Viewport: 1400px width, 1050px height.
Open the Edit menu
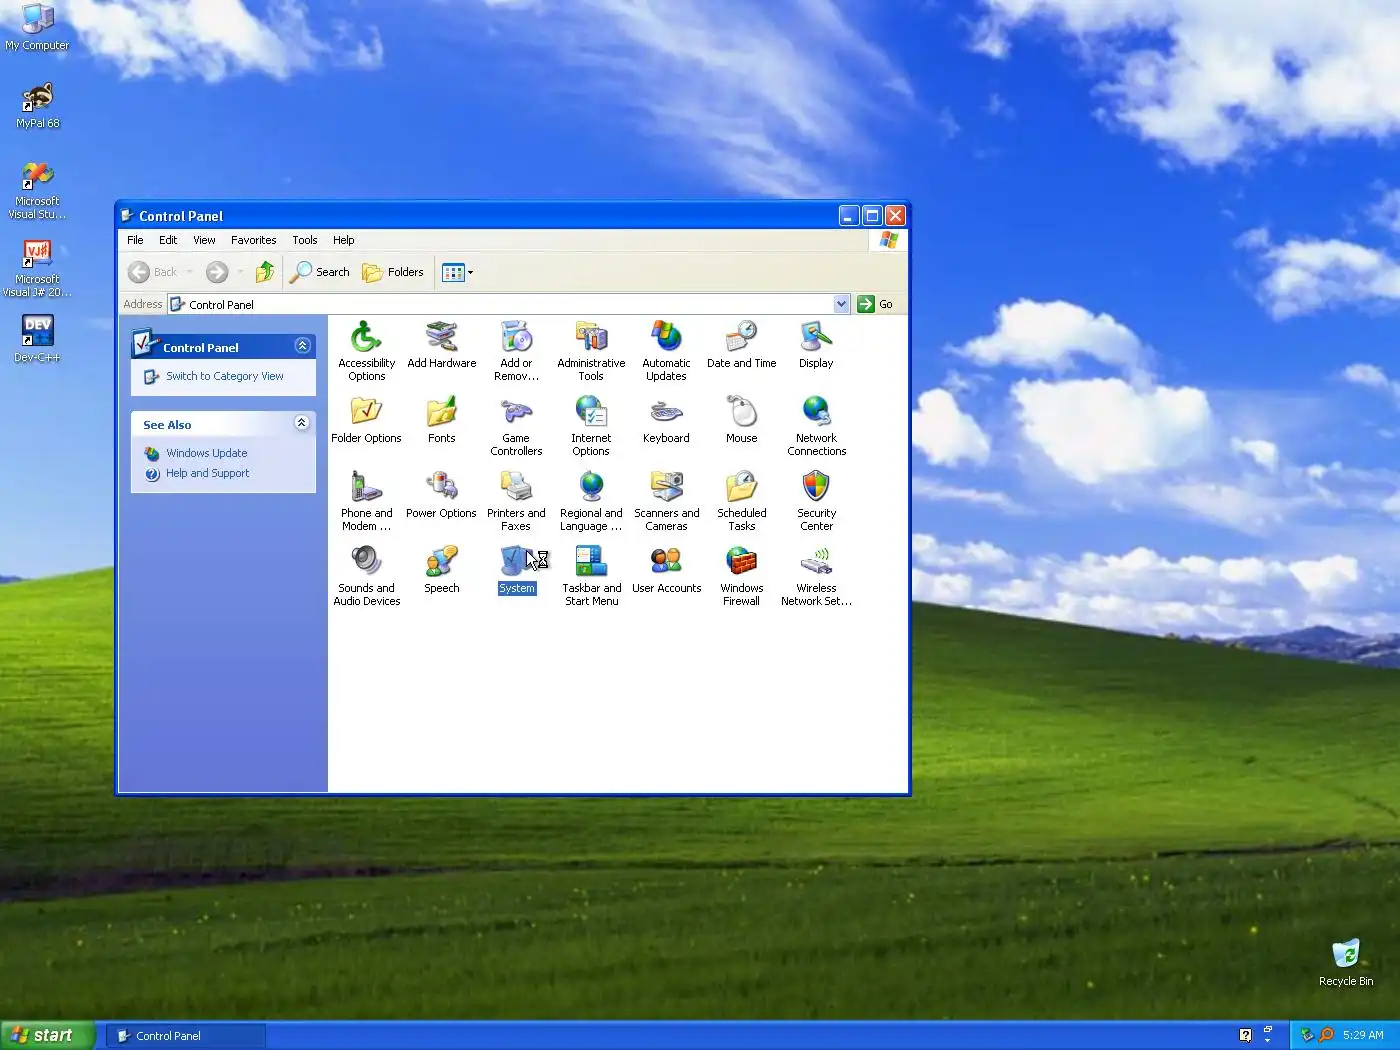pos(168,240)
